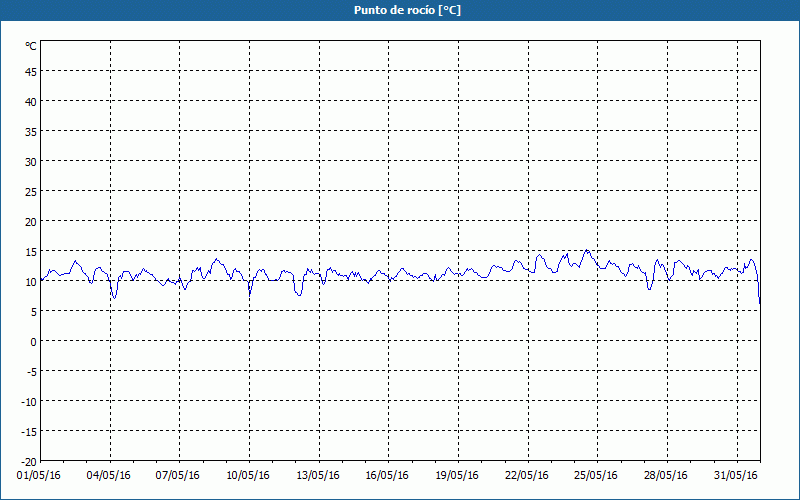Select the y-axis value 10
This screenshot has width=800, height=500.
[x=31, y=282]
